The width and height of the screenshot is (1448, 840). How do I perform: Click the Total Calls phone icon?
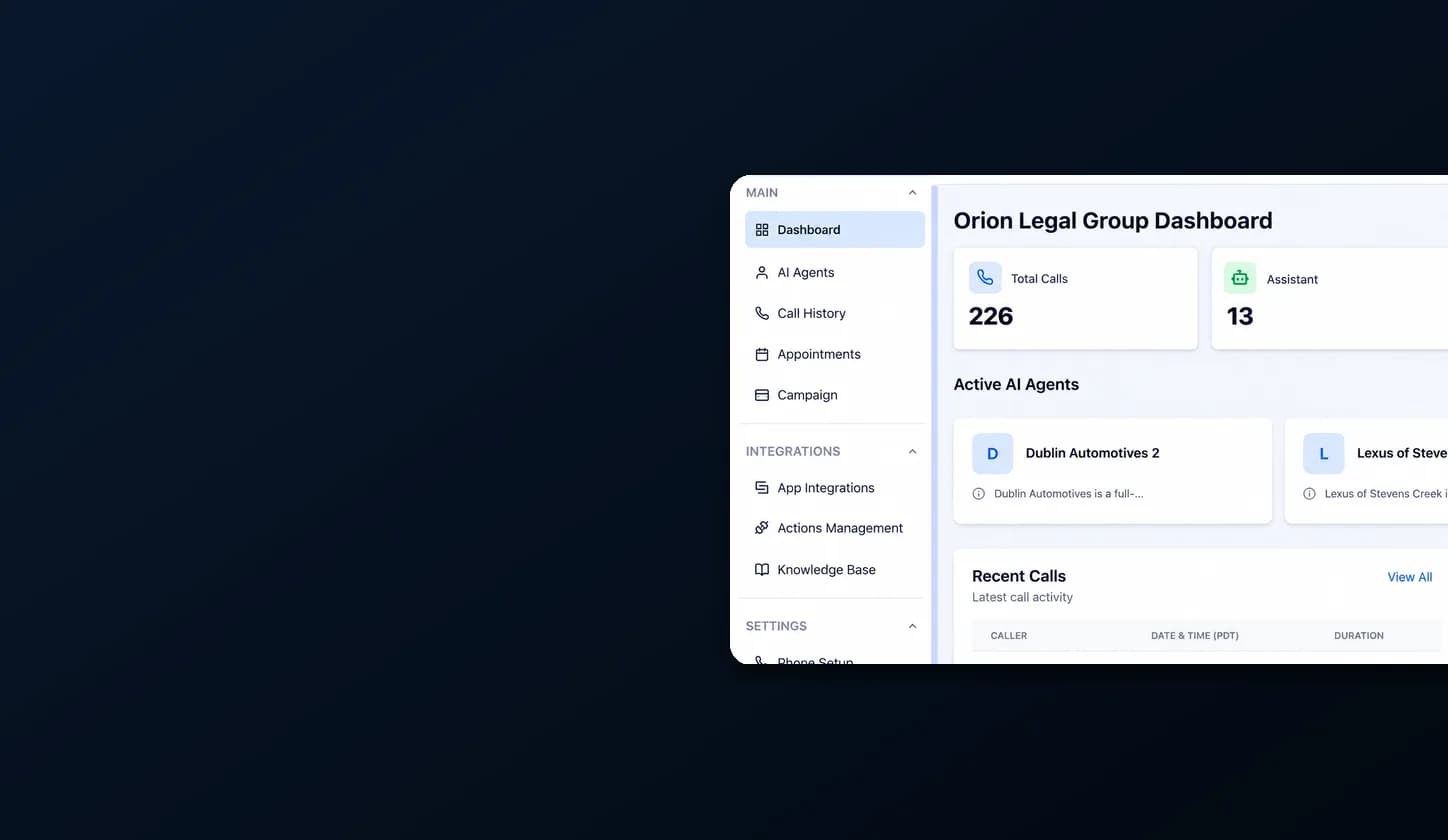pyautogui.click(x=985, y=278)
